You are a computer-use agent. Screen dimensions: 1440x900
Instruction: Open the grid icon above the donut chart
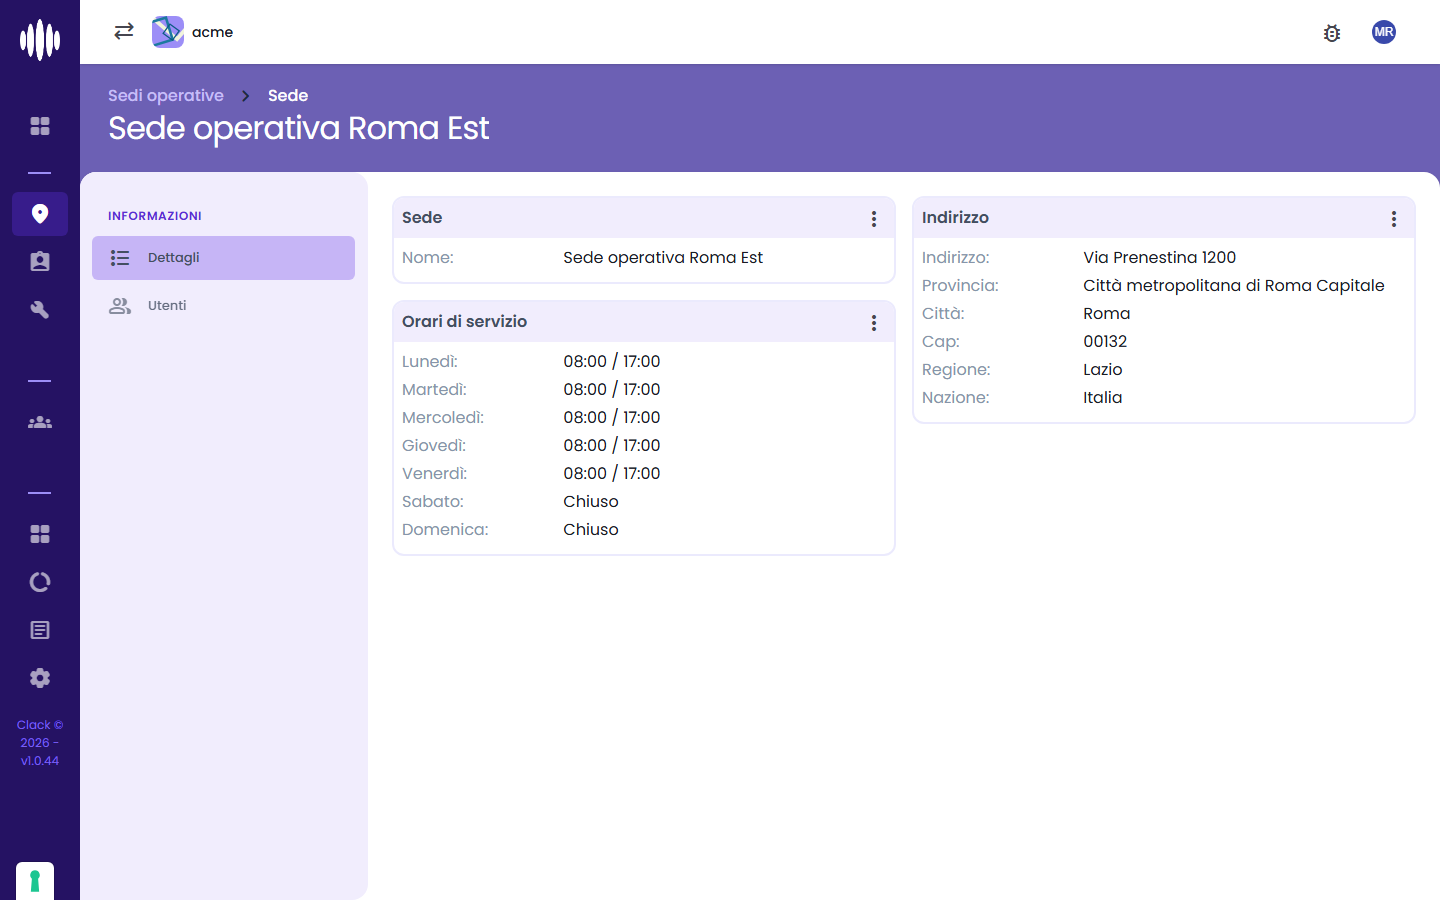click(40, 534)
